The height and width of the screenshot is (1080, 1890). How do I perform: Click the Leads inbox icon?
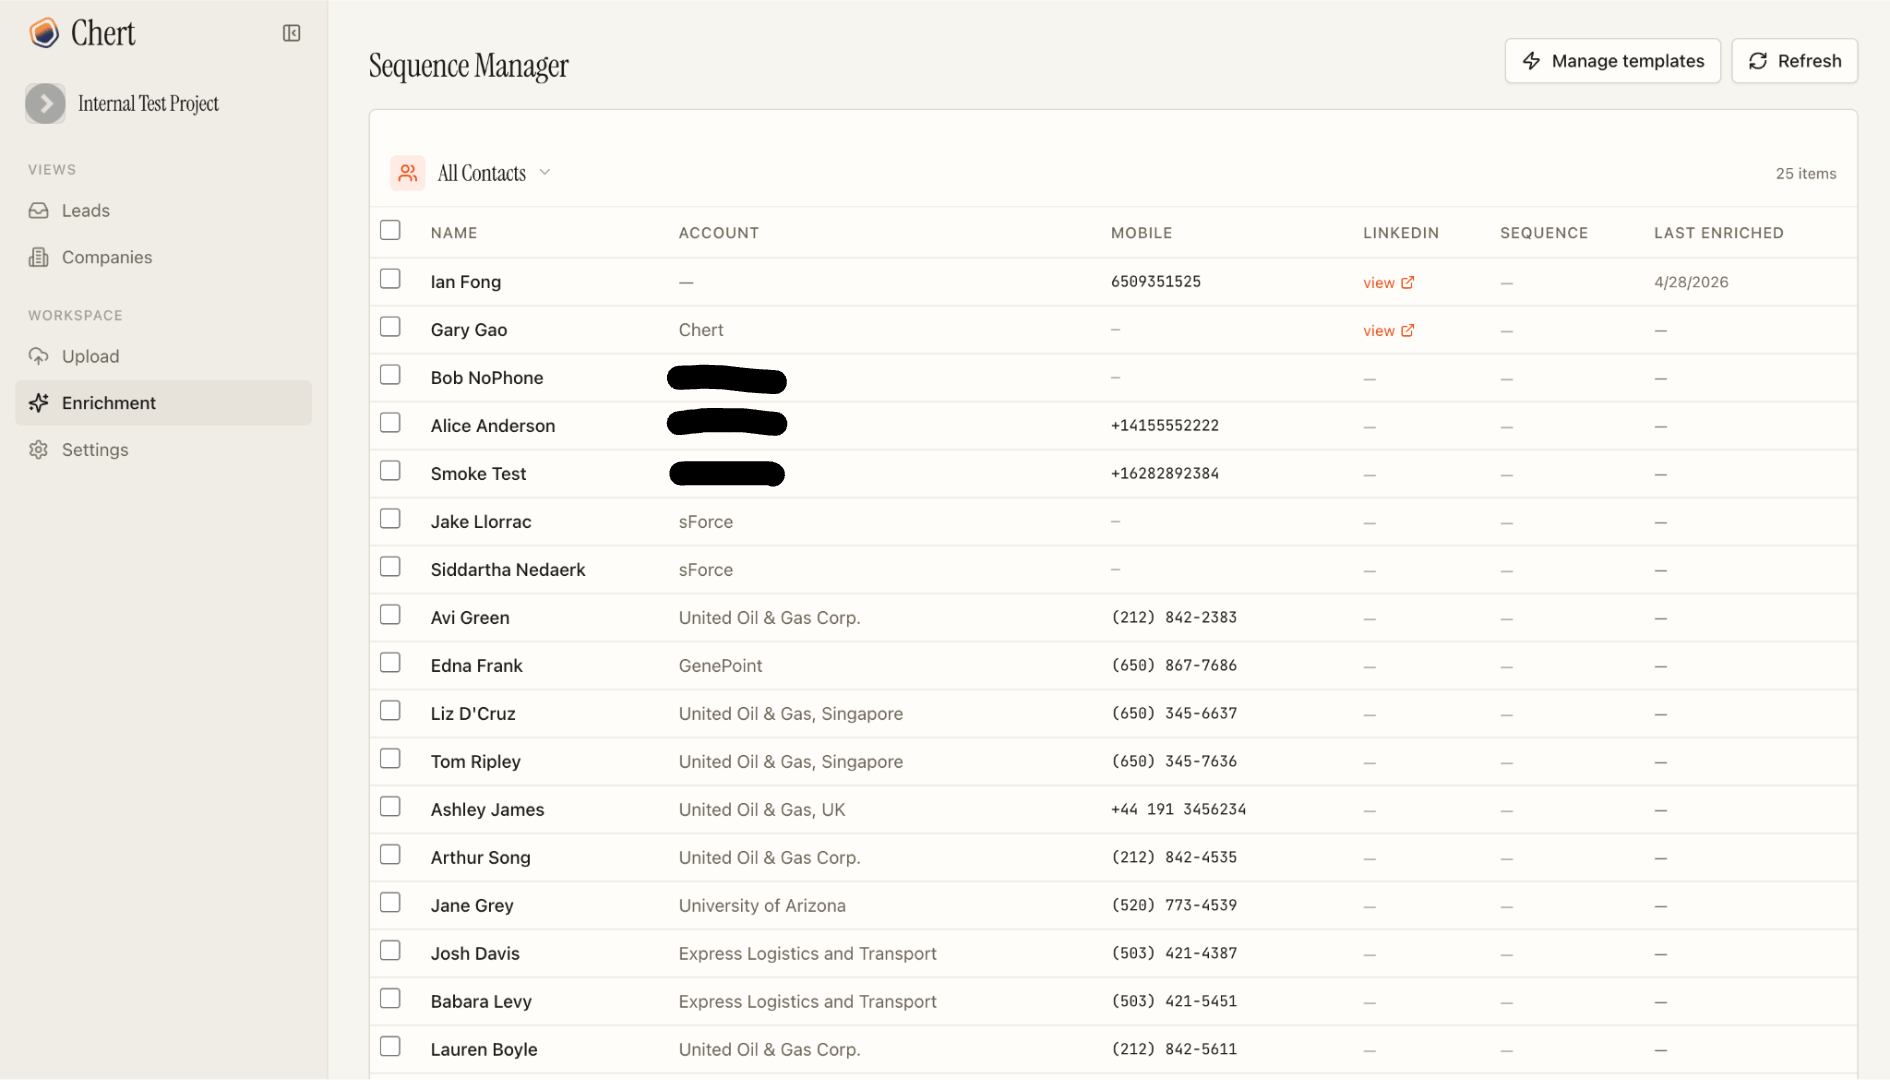point(39,210)
